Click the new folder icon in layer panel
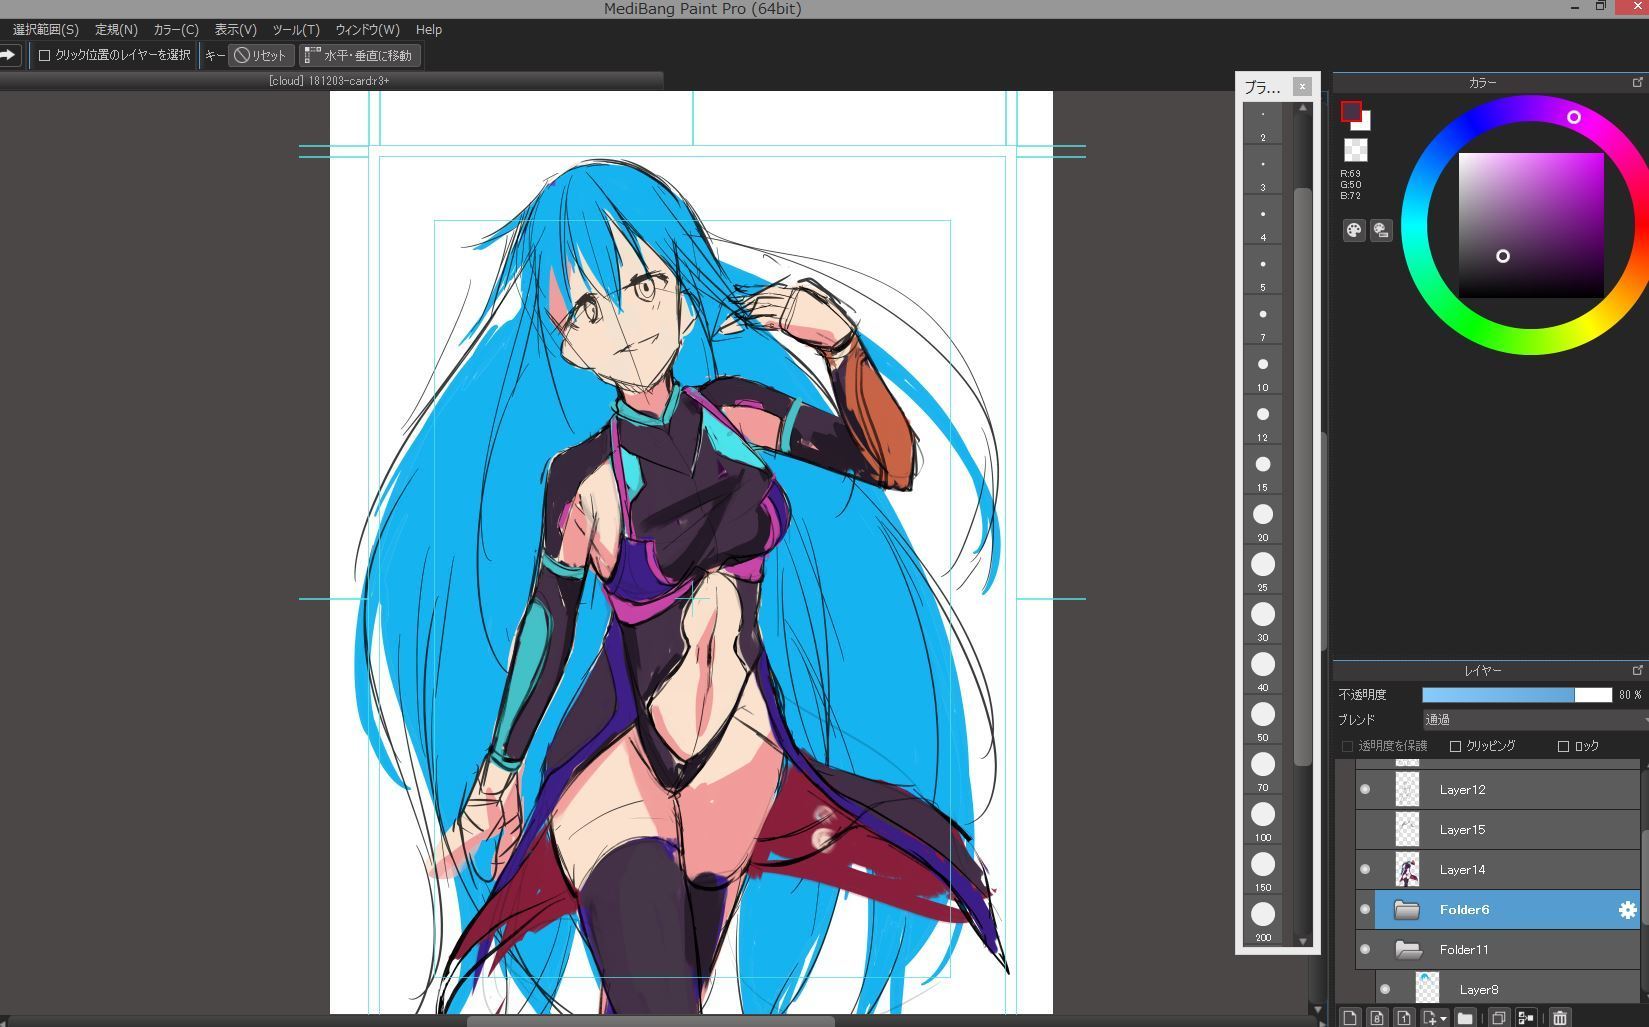Screen dimensions: 1649x1027 1465,1018
